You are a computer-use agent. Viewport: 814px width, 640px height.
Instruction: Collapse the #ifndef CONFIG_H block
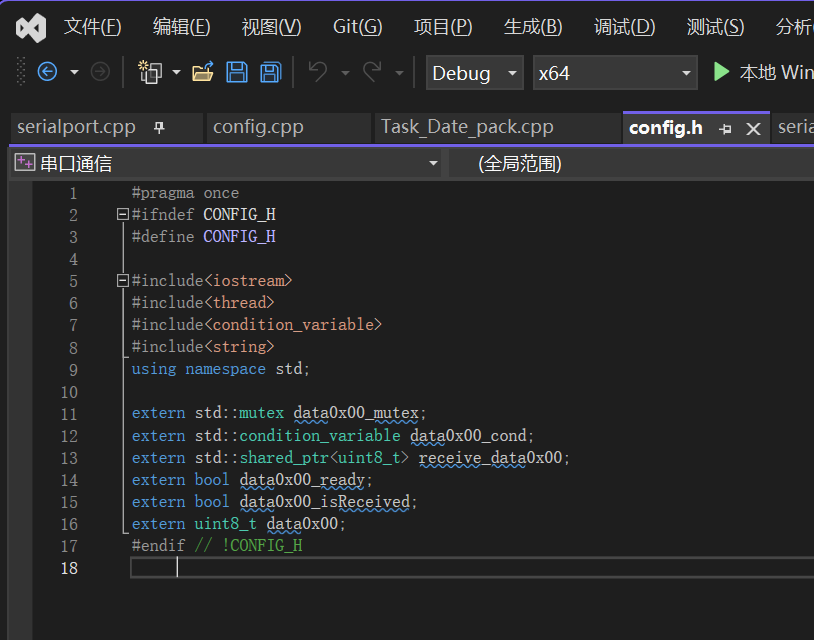point(123,214)
